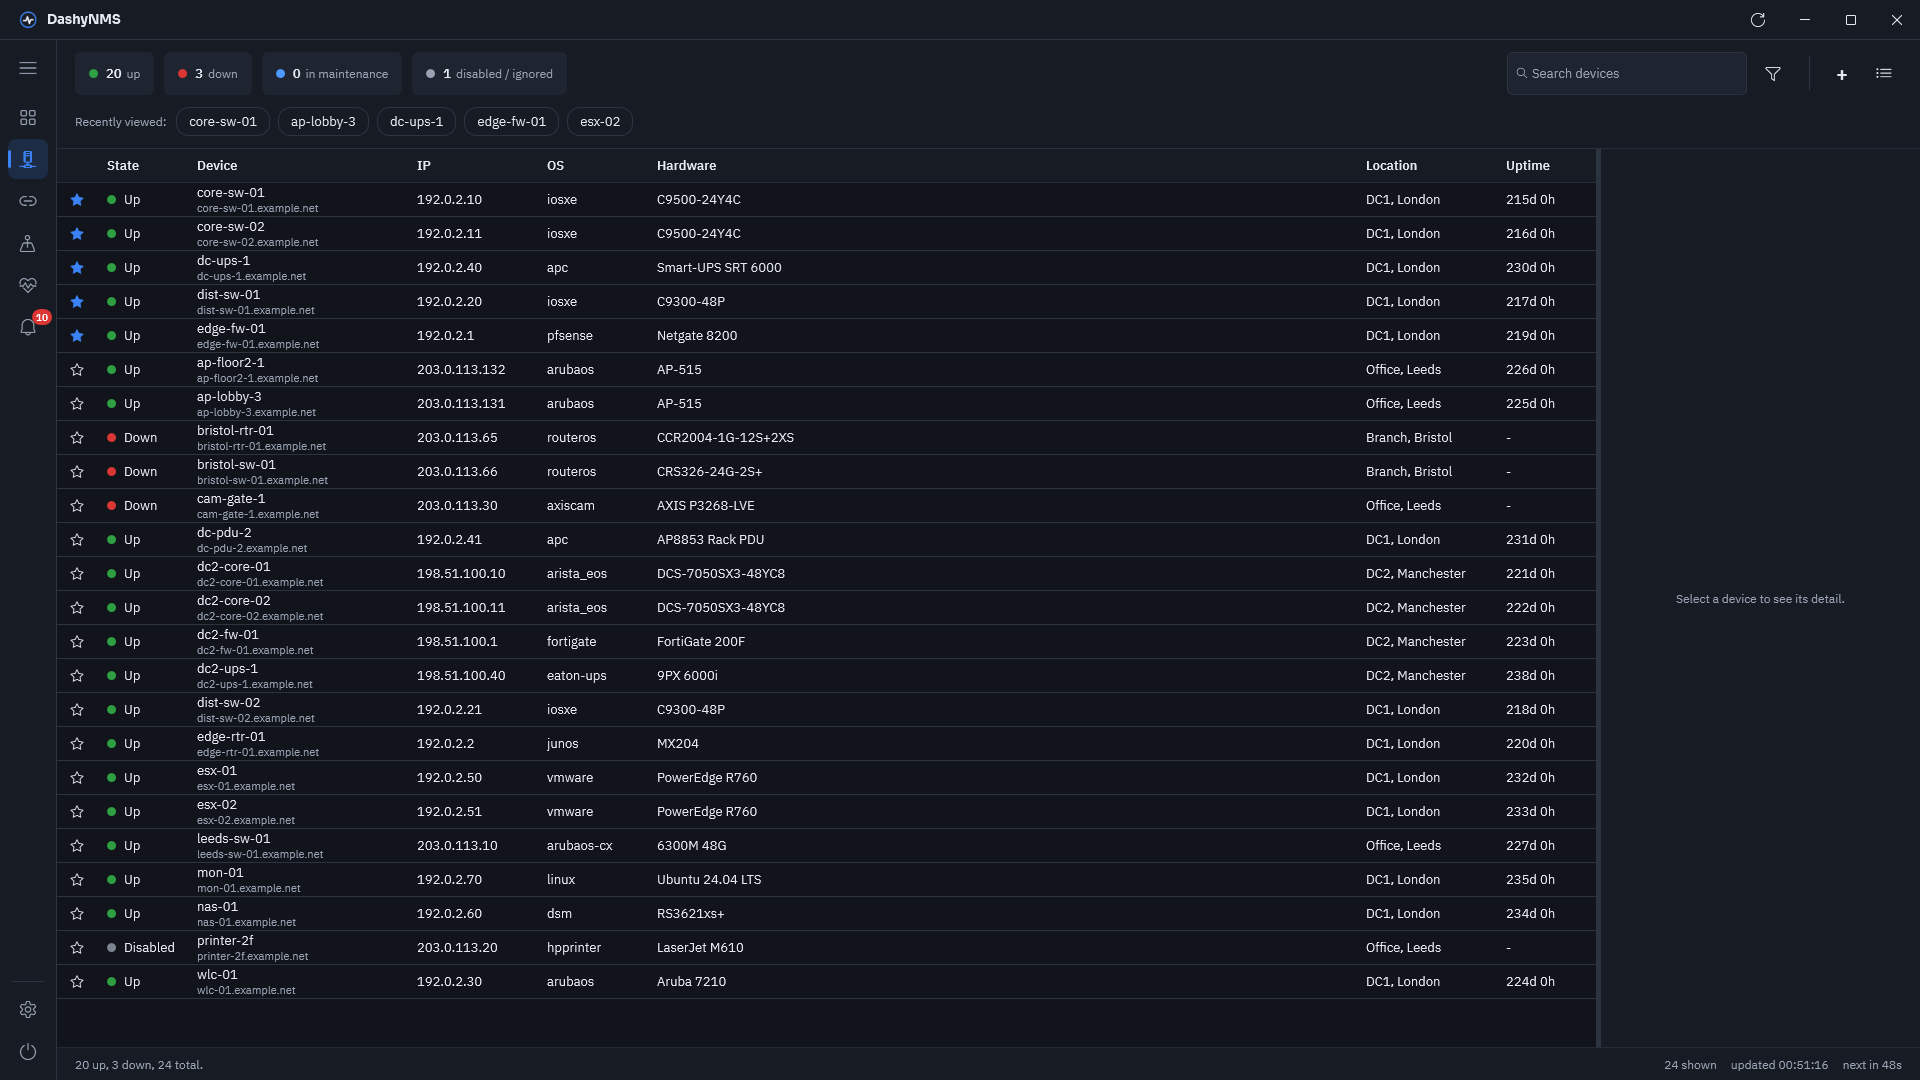Filter by 1 disabled / ignored
The width and height of the screenshot is (1920, 1080).
point(489,74)
